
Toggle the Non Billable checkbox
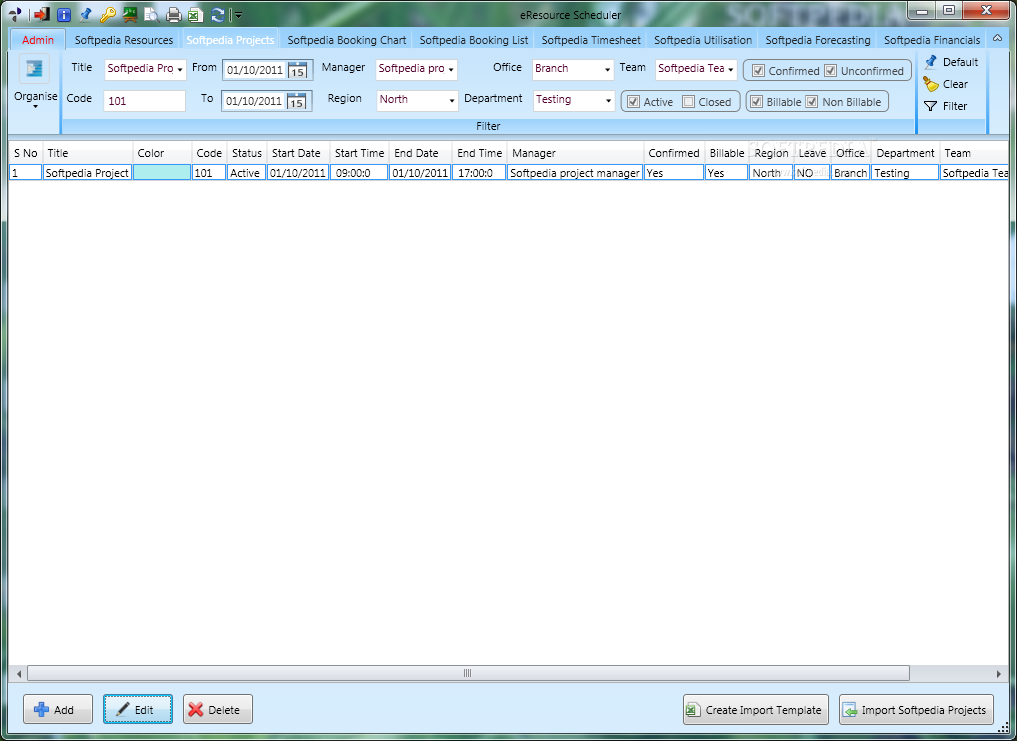812,101
